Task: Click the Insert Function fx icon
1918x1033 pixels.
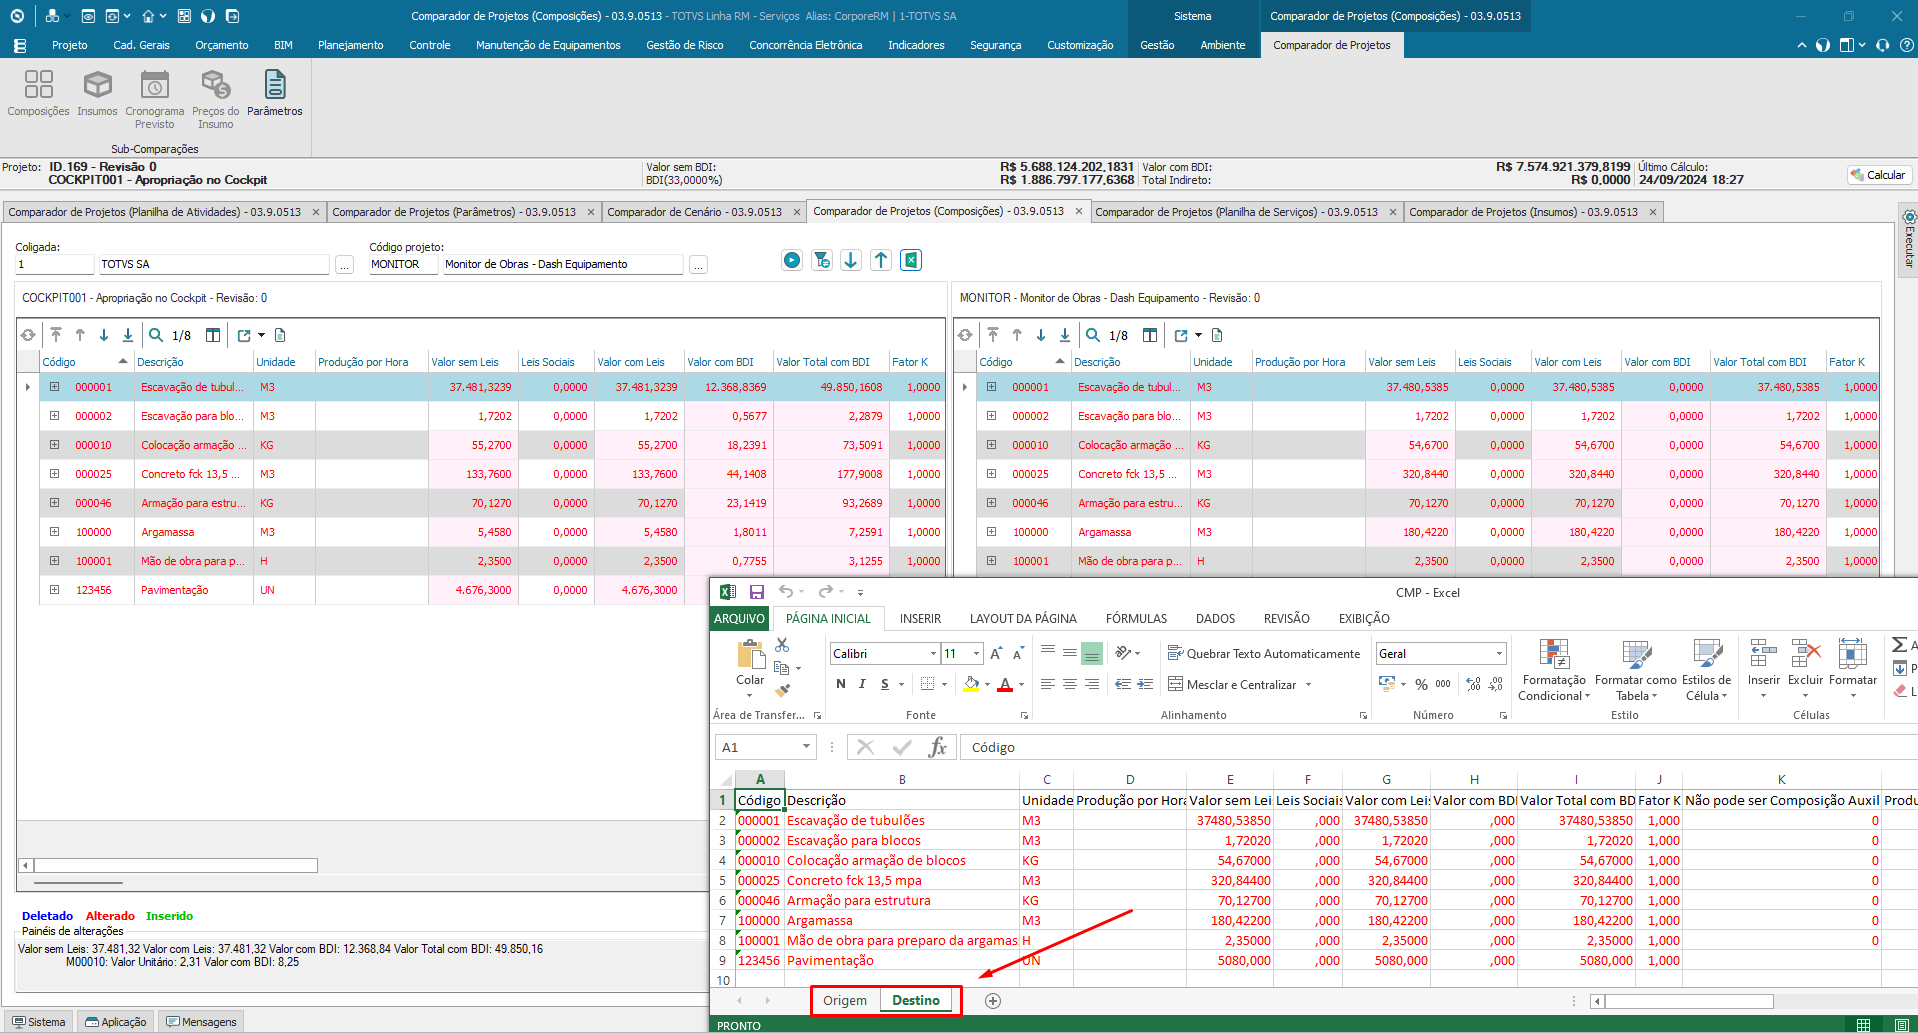Action: coord(937,747)
